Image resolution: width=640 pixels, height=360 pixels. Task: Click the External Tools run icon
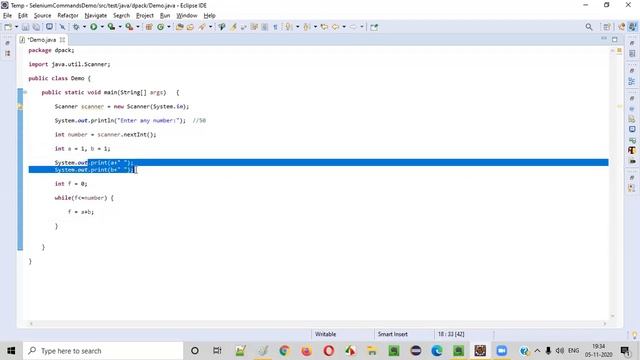point(129,27)
